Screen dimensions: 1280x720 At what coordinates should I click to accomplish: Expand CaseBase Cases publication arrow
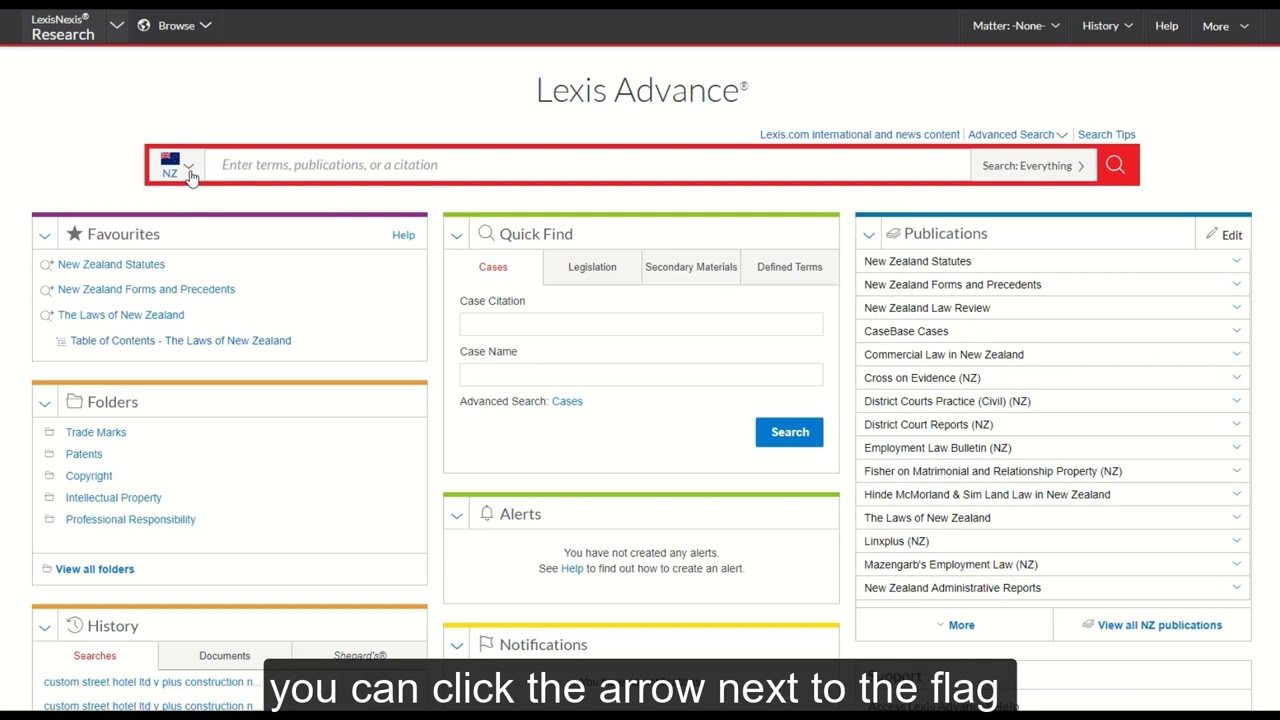point(1237,331)
